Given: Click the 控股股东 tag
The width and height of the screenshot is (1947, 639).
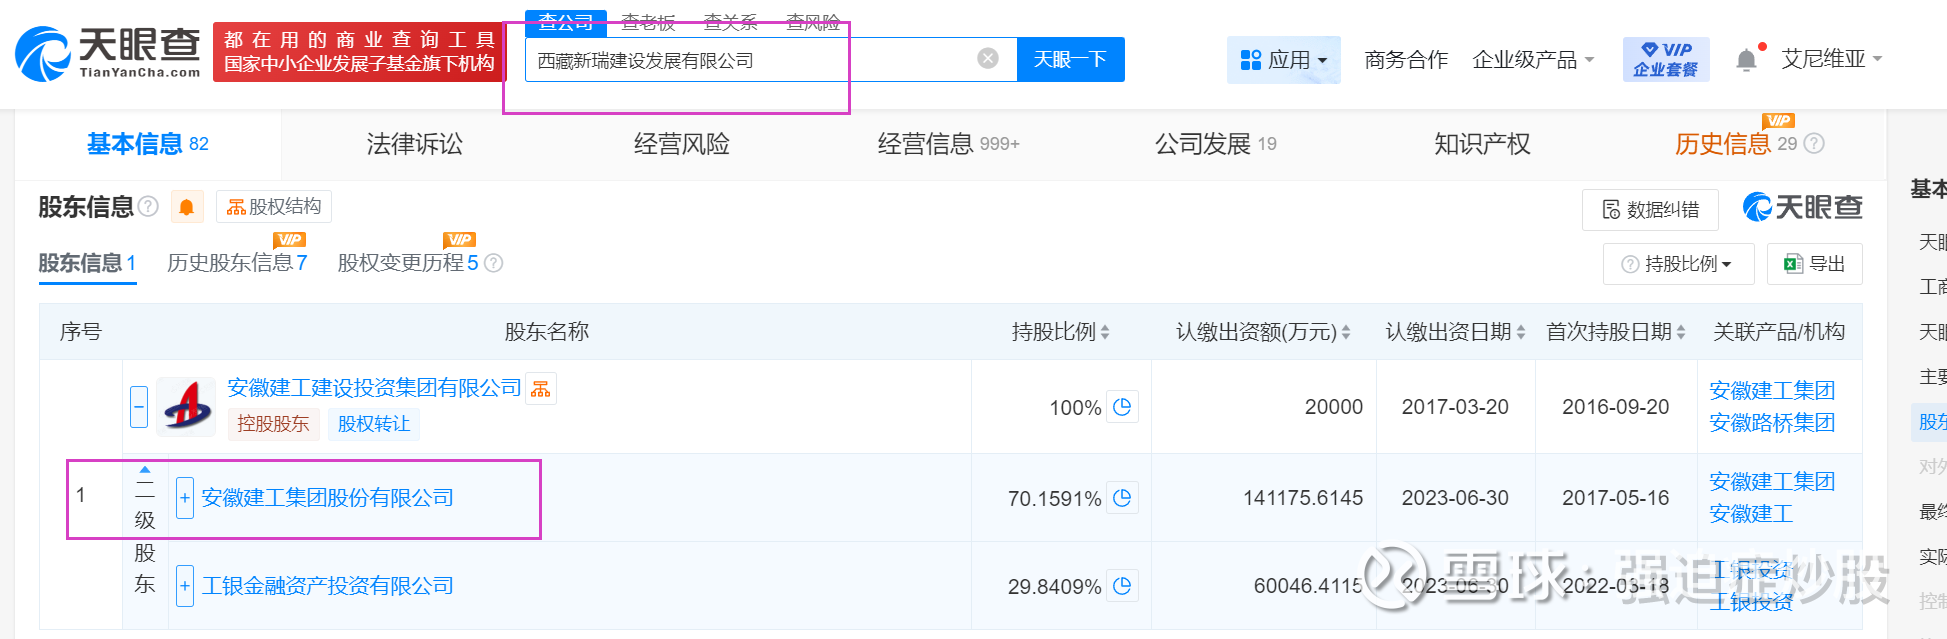Looking at the screenshot, I should pyautogui.click(x=273, y=424).
